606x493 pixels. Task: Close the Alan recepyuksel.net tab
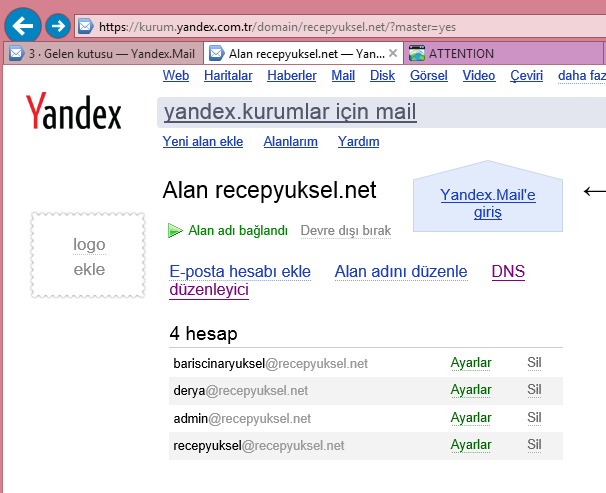pos(393,53)
